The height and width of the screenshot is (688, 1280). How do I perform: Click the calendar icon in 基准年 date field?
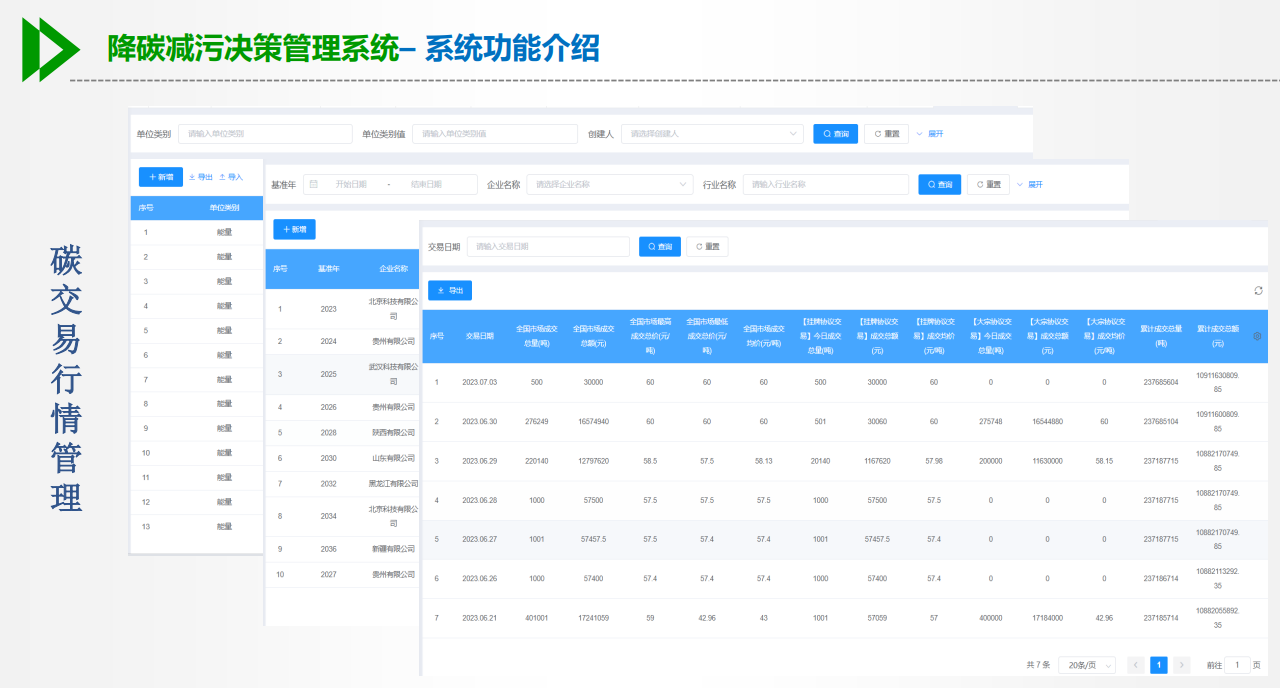pyautogui.click(x=314, y=184)
